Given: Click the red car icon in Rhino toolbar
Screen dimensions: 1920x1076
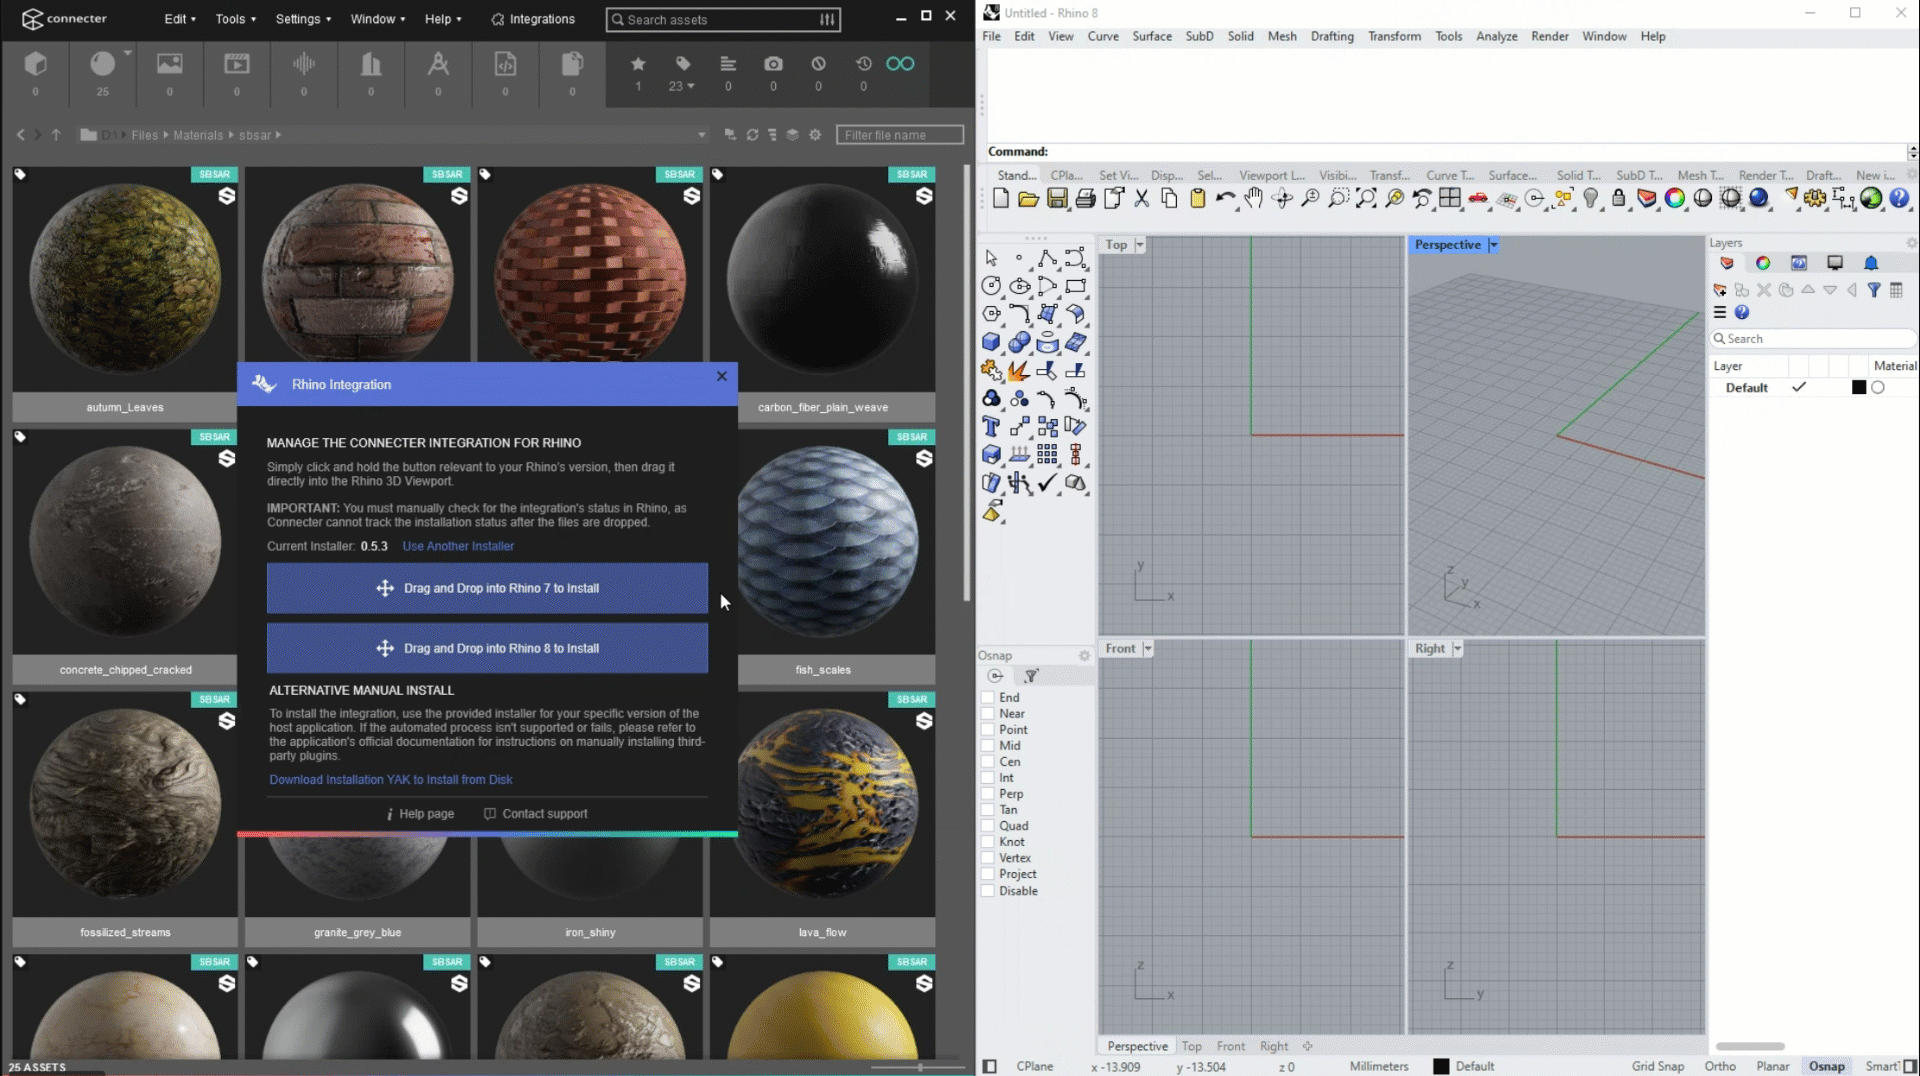Looking at the screenshot, I should pos(1478,198).
